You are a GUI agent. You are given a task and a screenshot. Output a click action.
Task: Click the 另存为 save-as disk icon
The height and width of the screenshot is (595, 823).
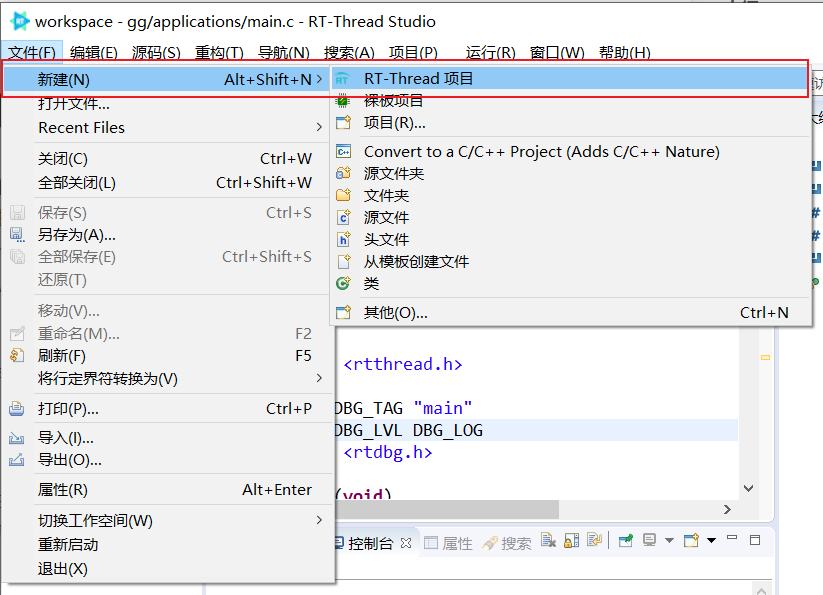(x=17, y=235)
